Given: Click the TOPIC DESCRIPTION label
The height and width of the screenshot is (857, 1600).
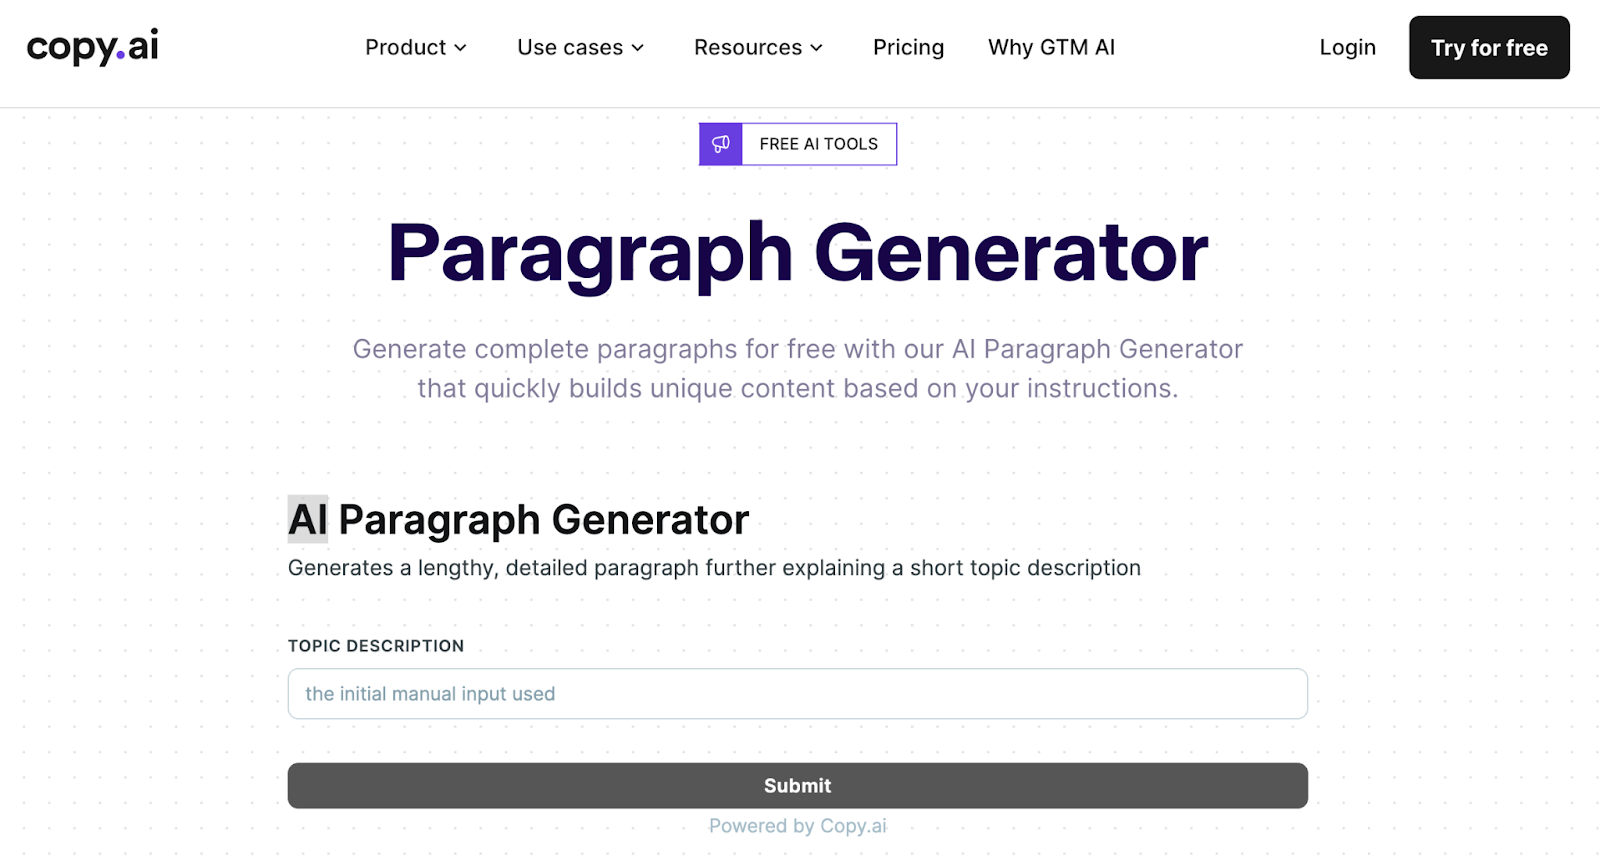Looking at the screenshot, I should coord(376,646).
